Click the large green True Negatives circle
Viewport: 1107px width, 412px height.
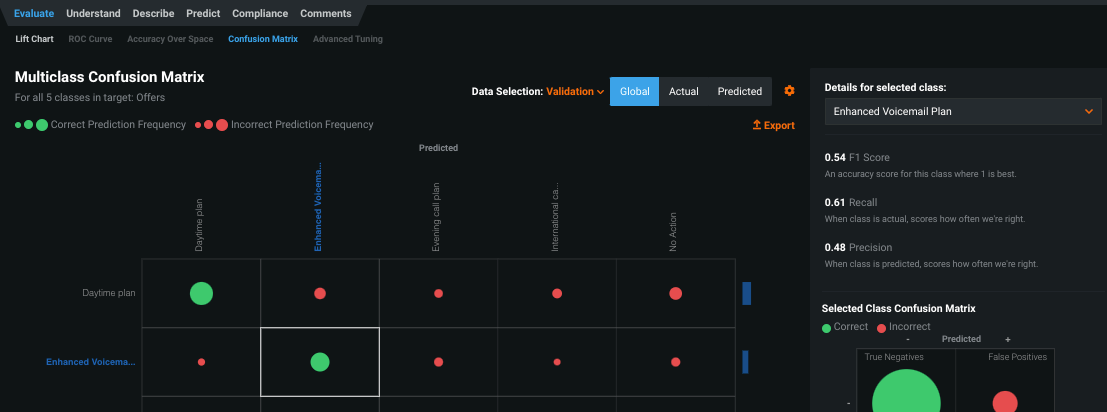coord(906,395)
